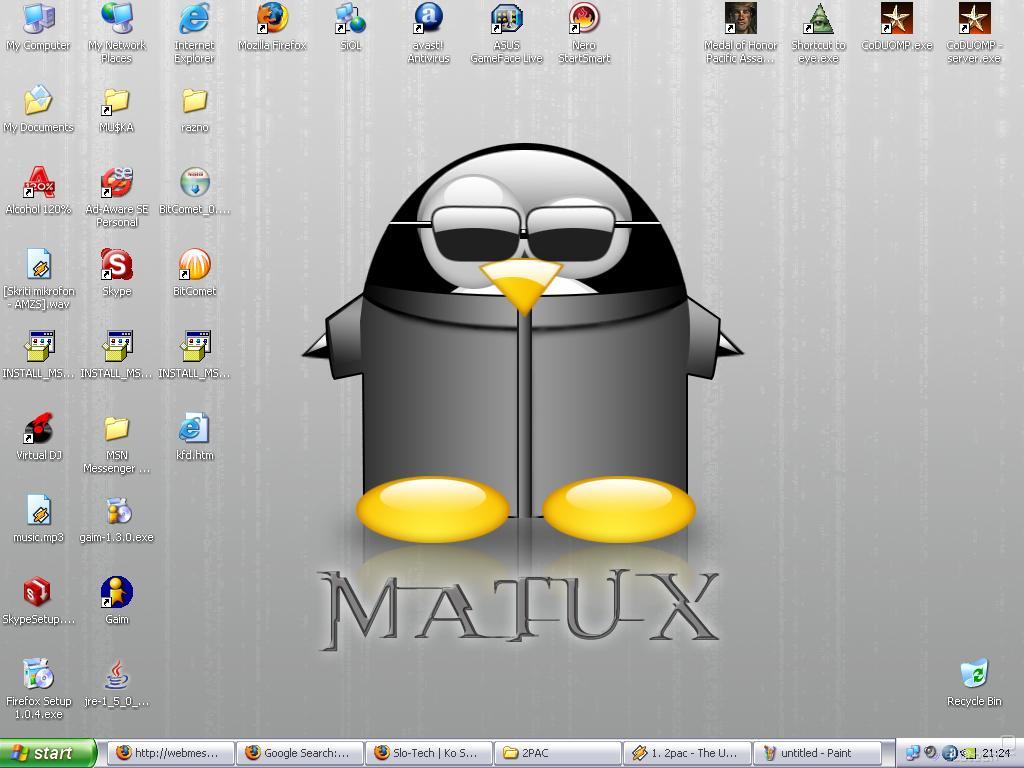Select the Skriti mikrofon AMZS wav file
This screenshot has height=768, width=1024.
39,279
